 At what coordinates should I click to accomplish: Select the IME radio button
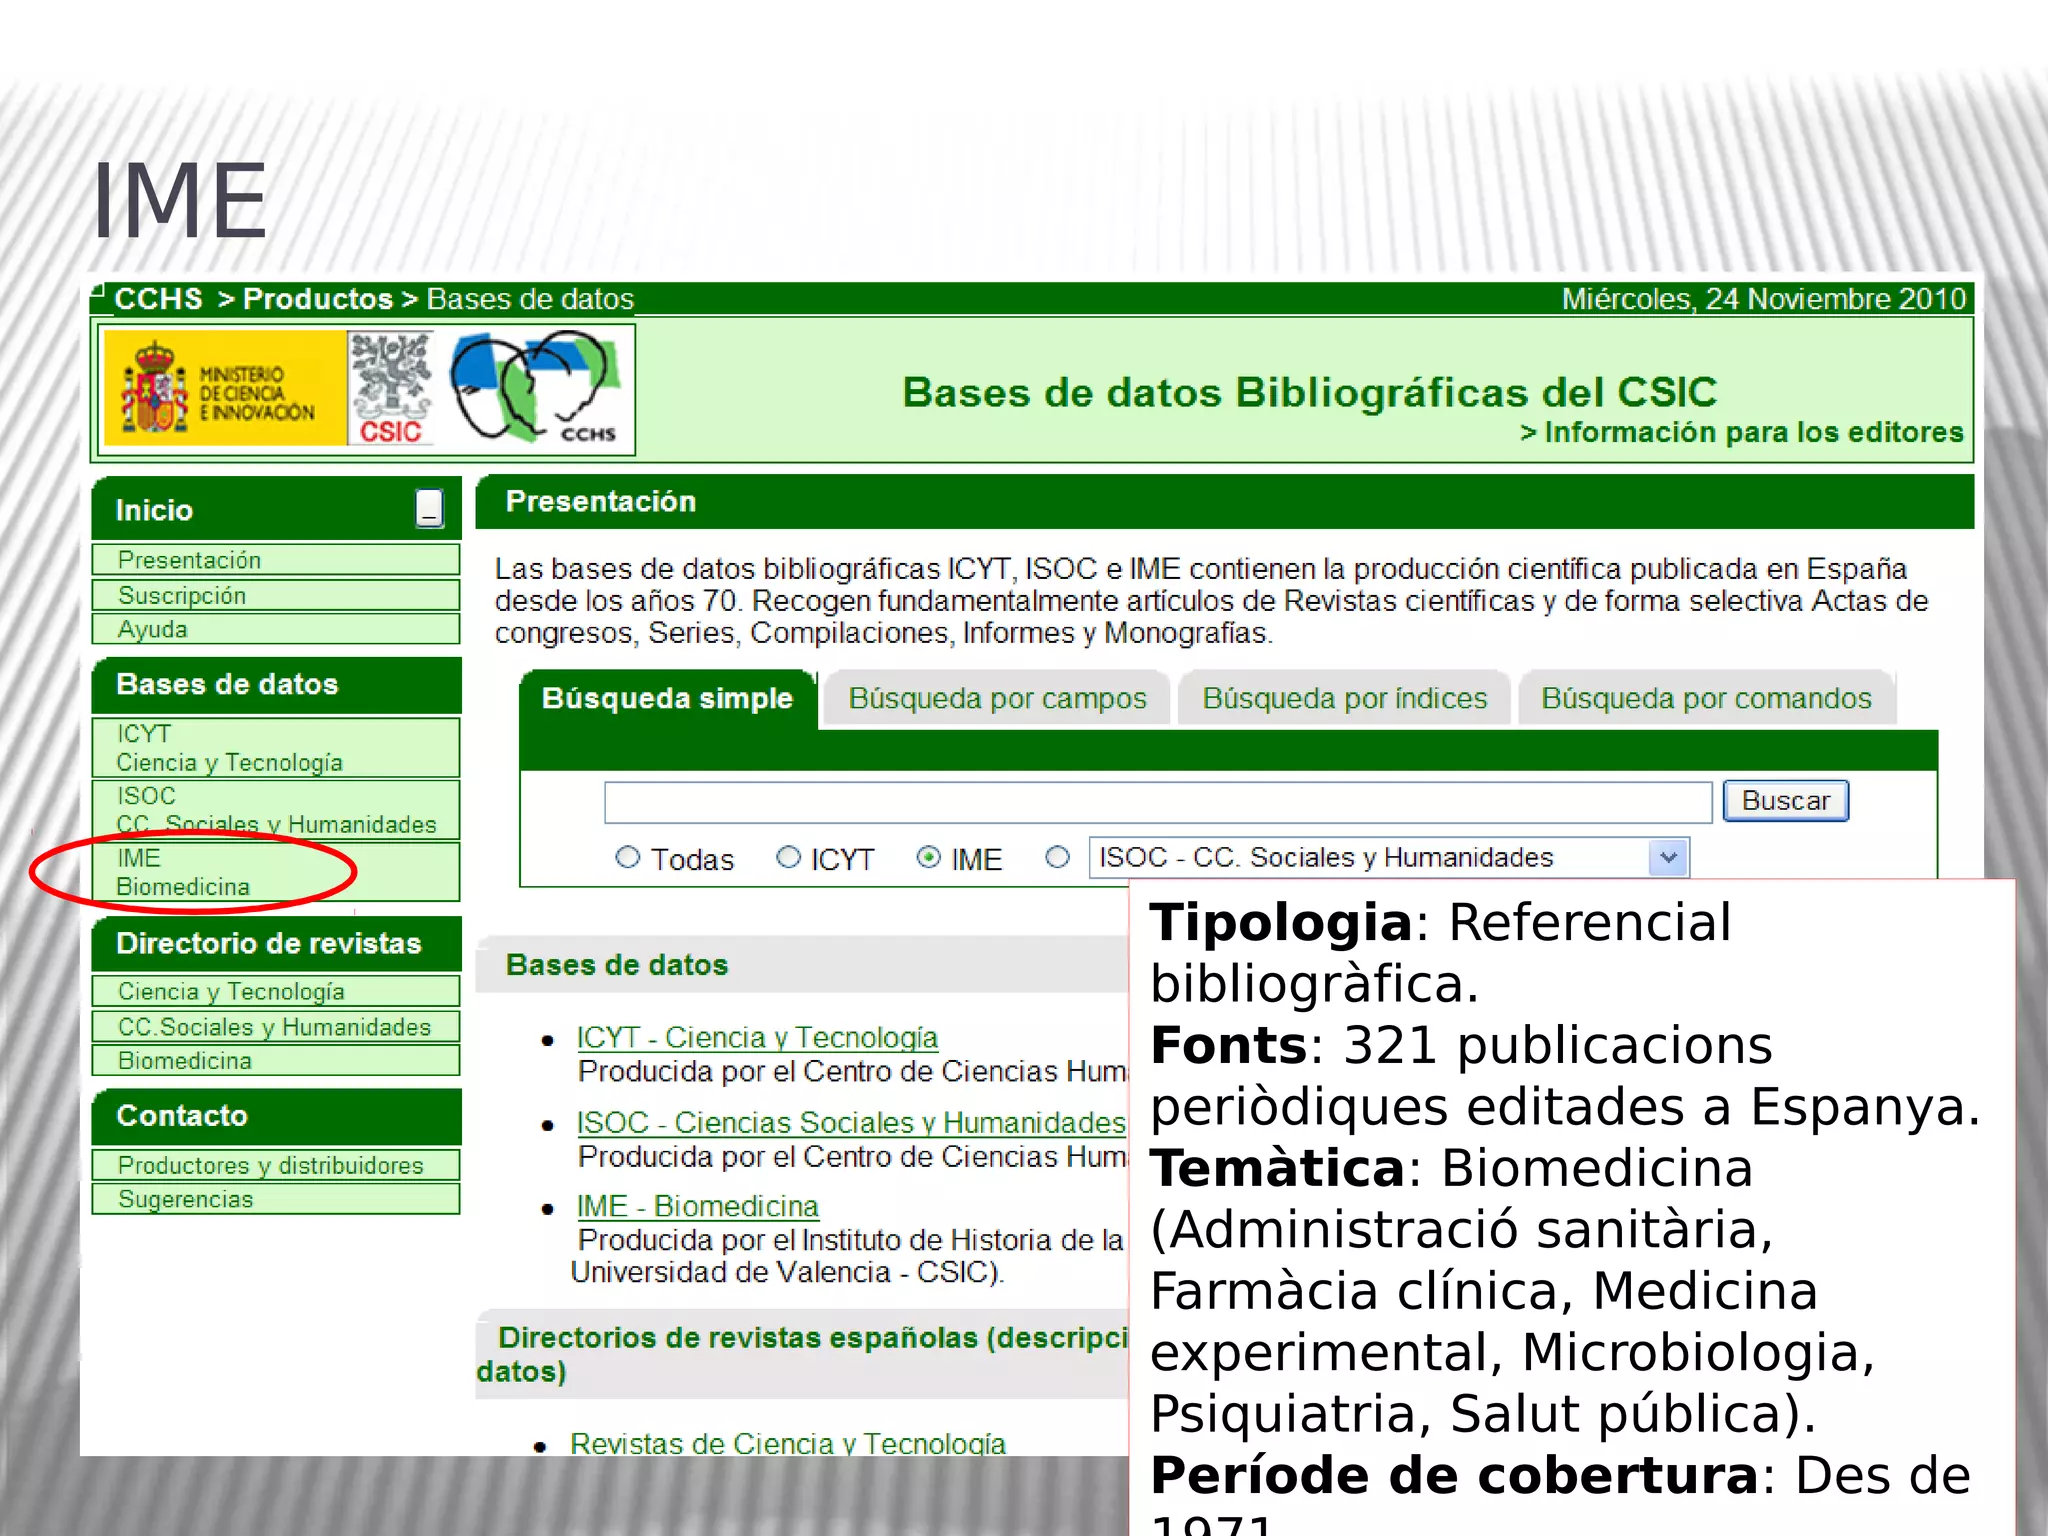point(928,857)
